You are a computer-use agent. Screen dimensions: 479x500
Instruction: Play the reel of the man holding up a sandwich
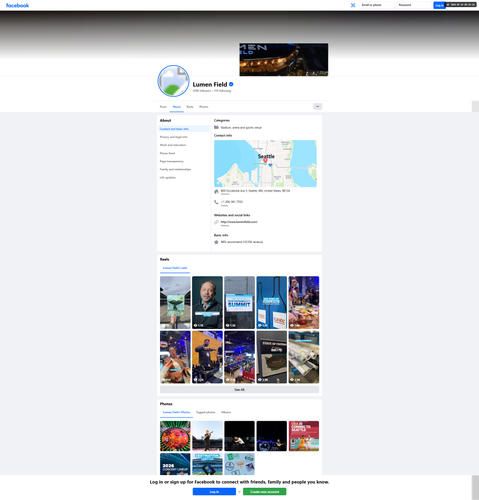pyautogui.click(x=175, y=357)
